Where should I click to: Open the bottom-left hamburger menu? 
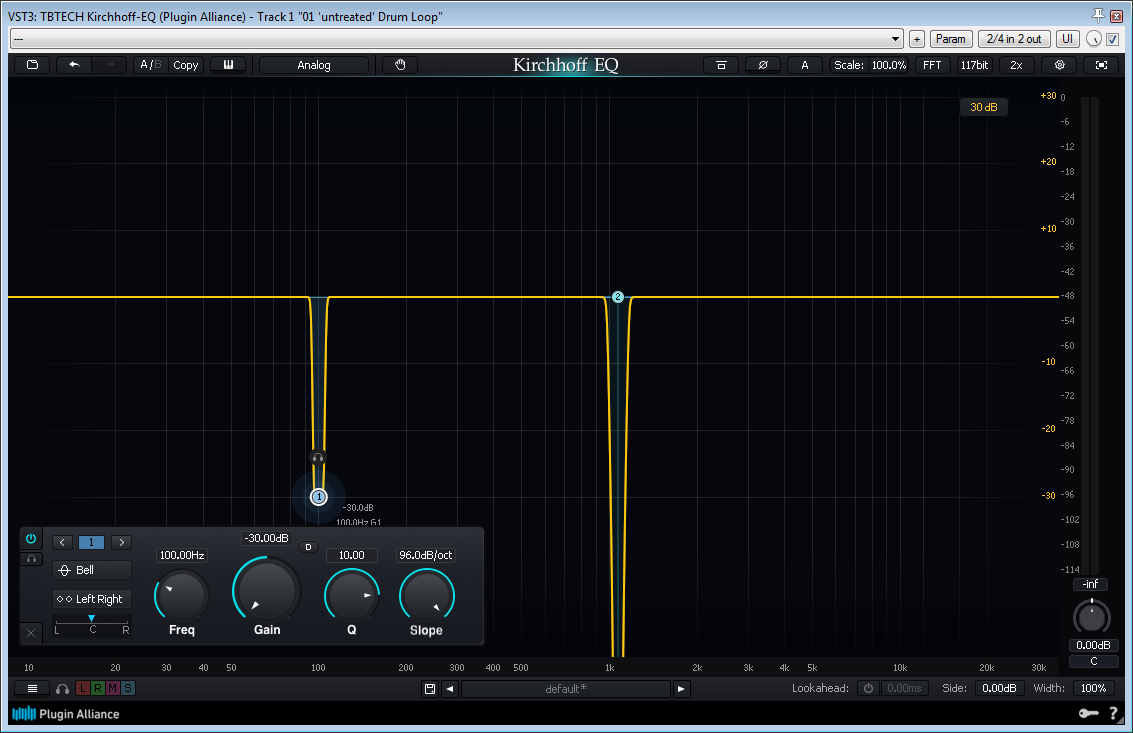coord(32,689)
